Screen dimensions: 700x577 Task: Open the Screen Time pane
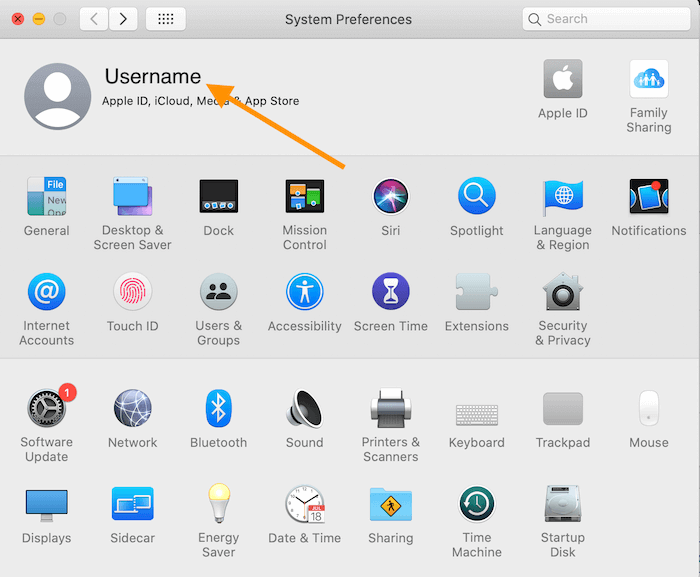pos(390,292)
